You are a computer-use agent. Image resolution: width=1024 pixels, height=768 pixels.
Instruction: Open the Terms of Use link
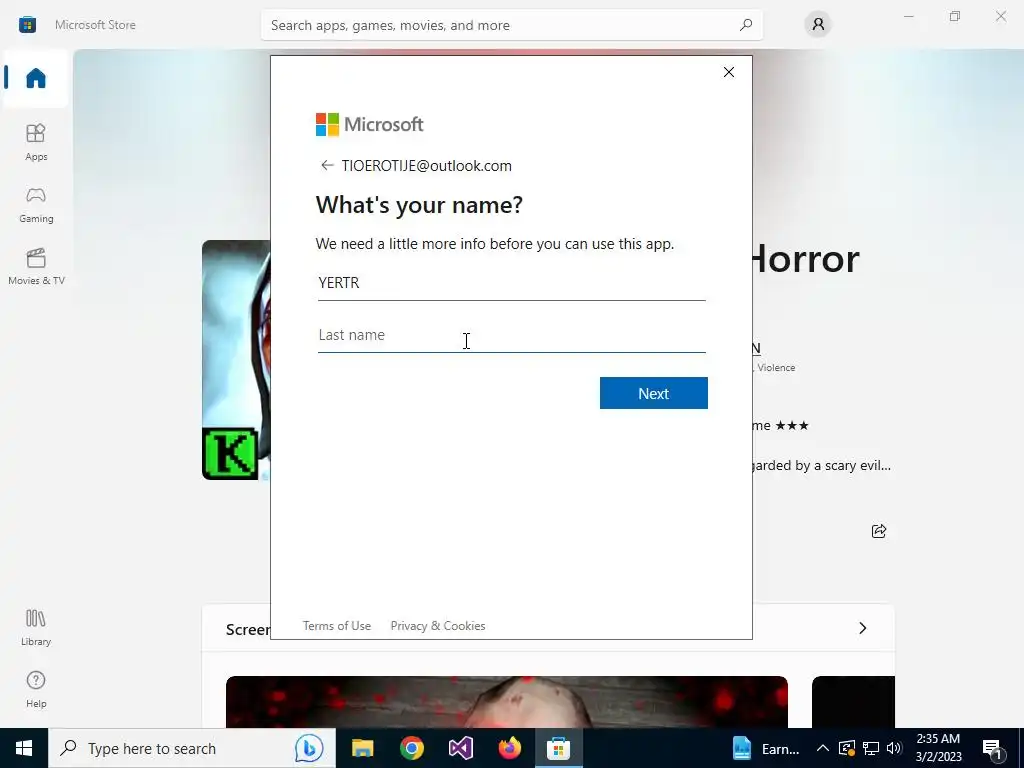337,626
